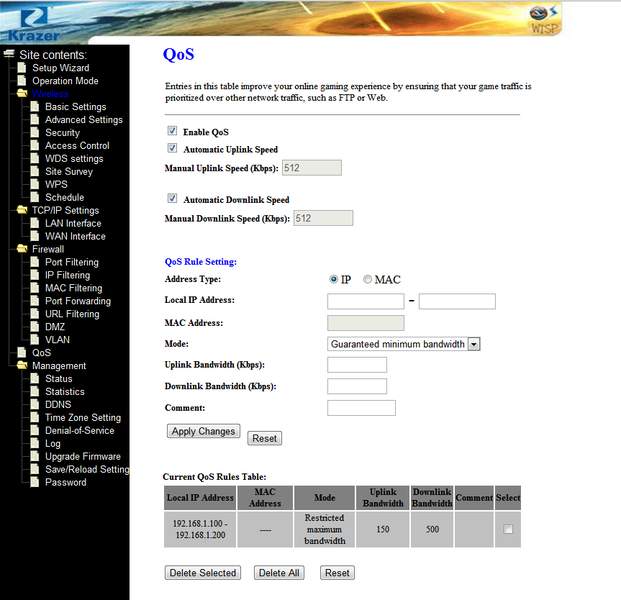Open the Password page
Image resolution: width=621 pixels, height=600 pixels.
(x=66, y=482)
